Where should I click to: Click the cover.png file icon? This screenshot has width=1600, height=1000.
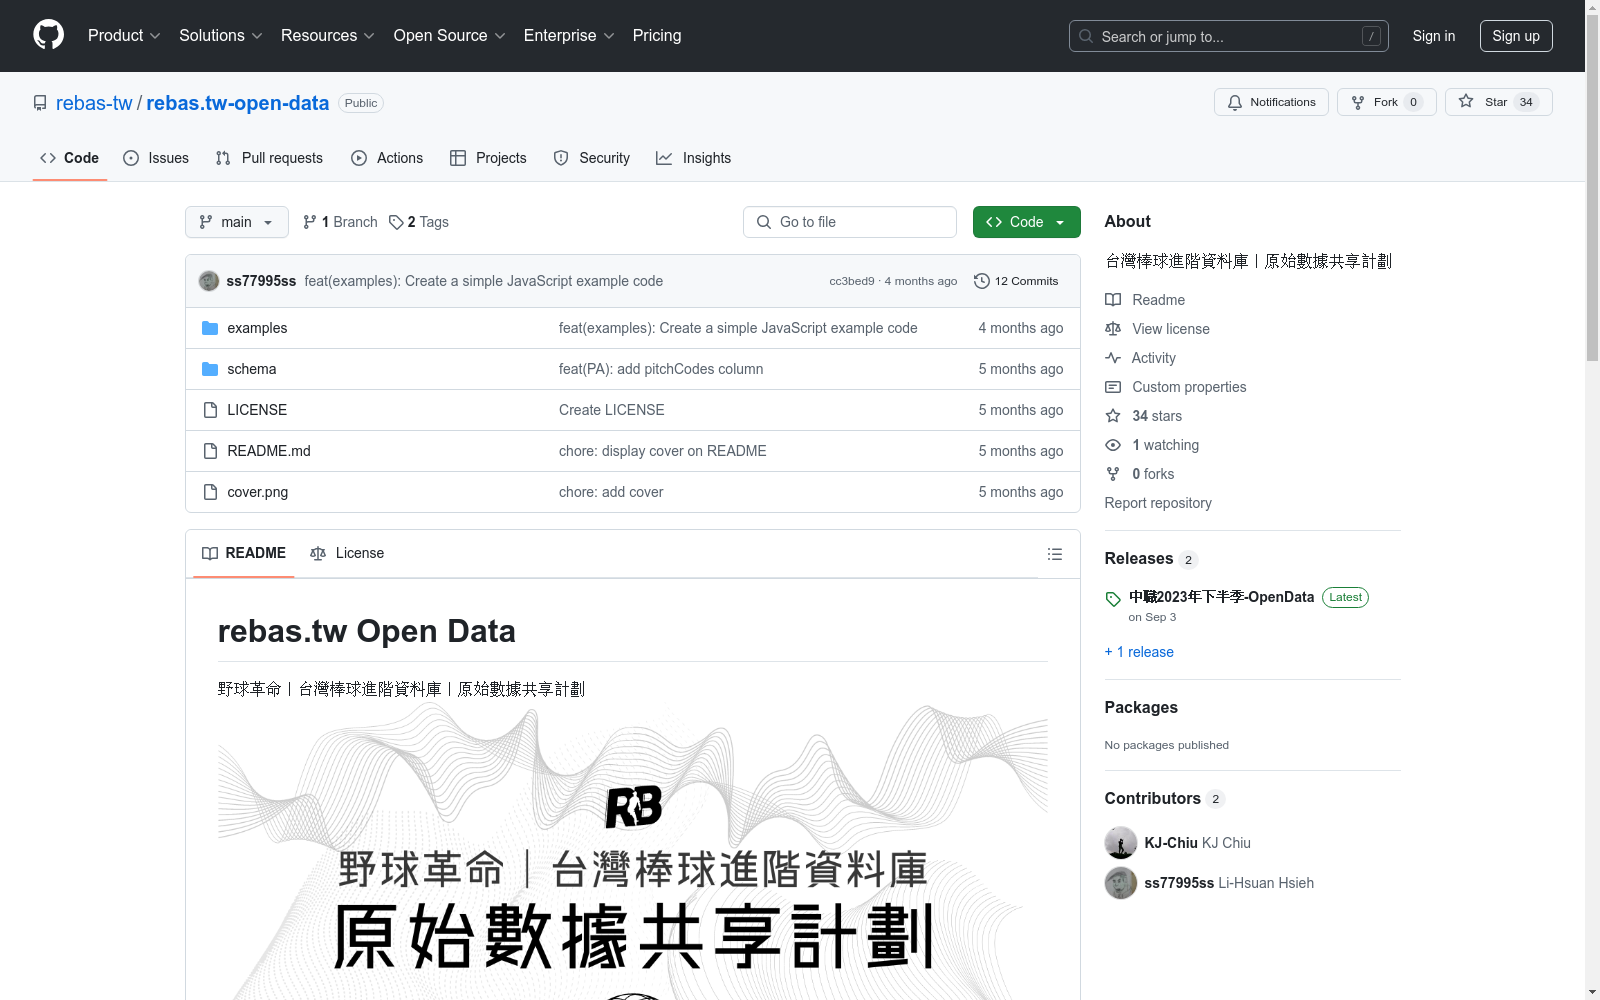point(210,492)
